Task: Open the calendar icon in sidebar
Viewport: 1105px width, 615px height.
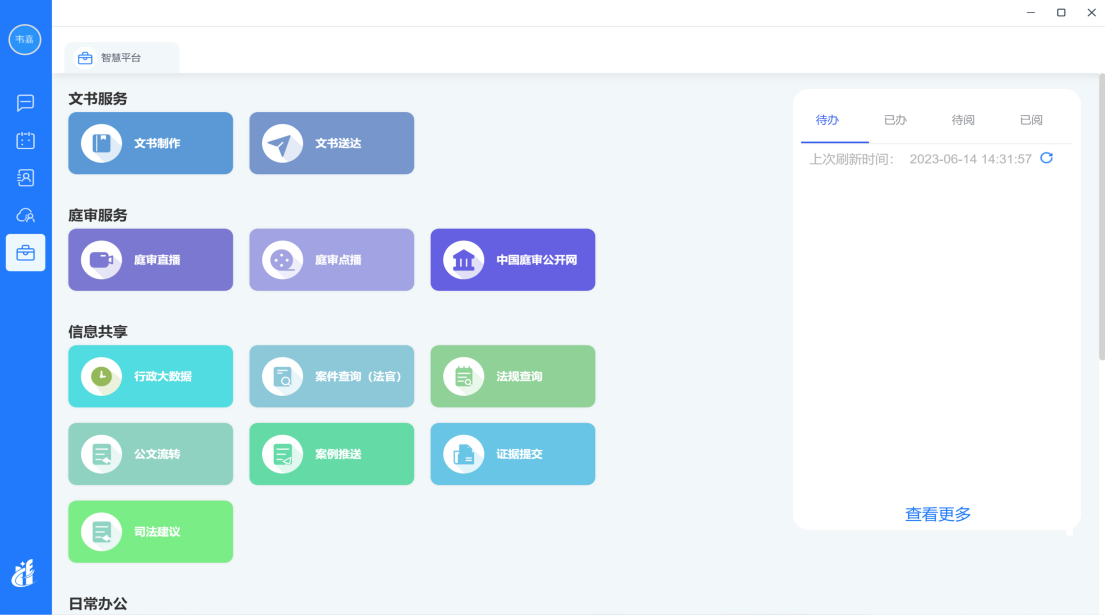Action: [25, 140]
